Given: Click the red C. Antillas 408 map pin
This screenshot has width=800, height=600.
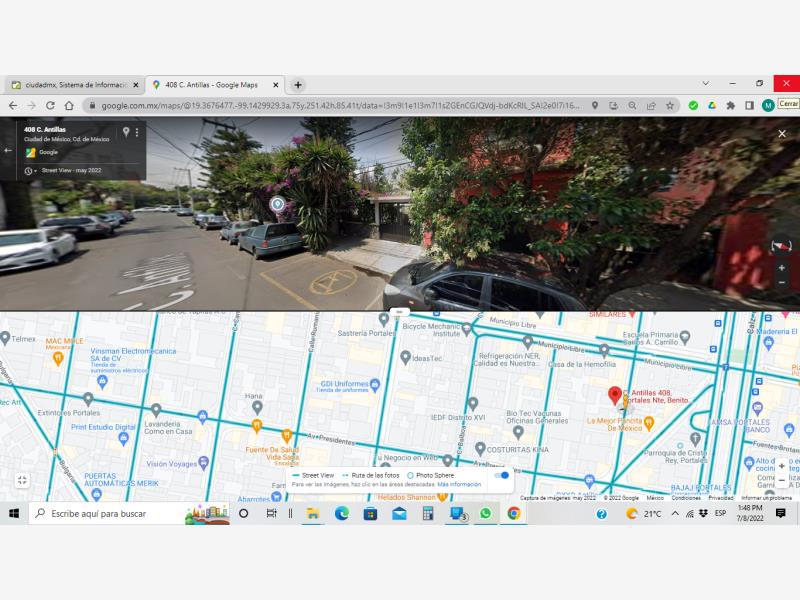Looking at the screenshot, I should point(615,395).
